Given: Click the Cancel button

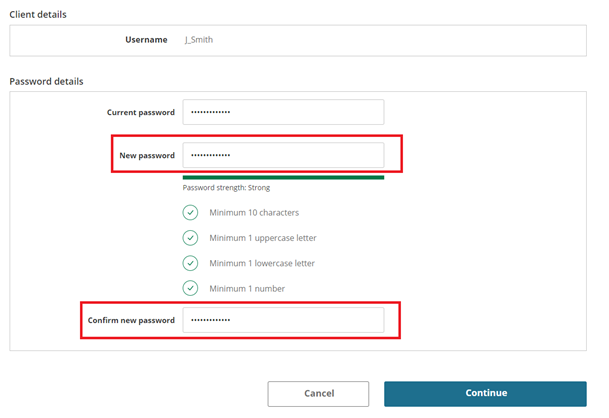Looking at the screenshot, I should coord(318,394).
